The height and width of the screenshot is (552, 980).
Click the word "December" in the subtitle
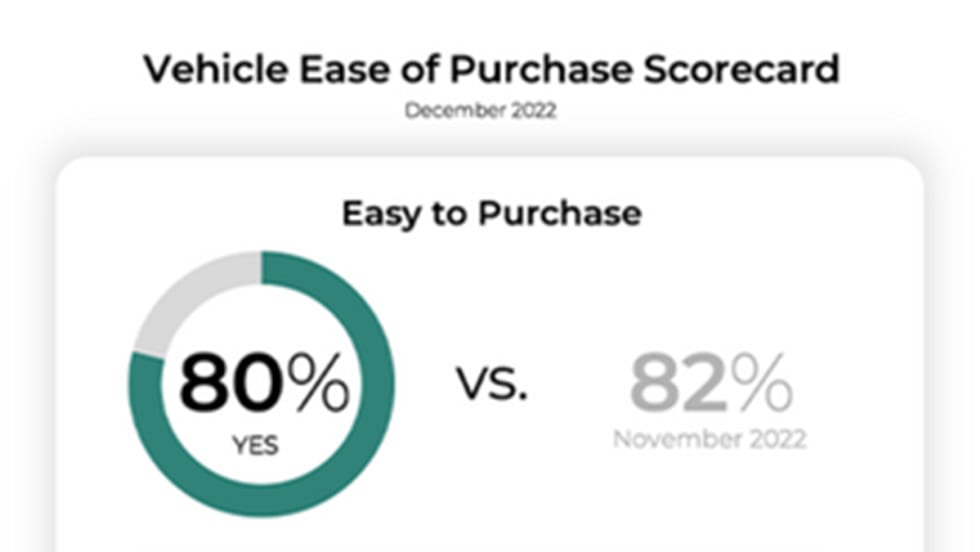tap(456, 111)
